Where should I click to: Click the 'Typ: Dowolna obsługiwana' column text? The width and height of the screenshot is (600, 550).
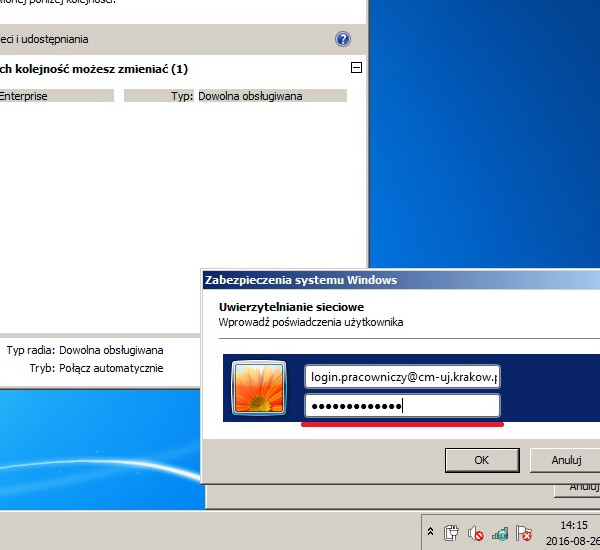[236, 96]
